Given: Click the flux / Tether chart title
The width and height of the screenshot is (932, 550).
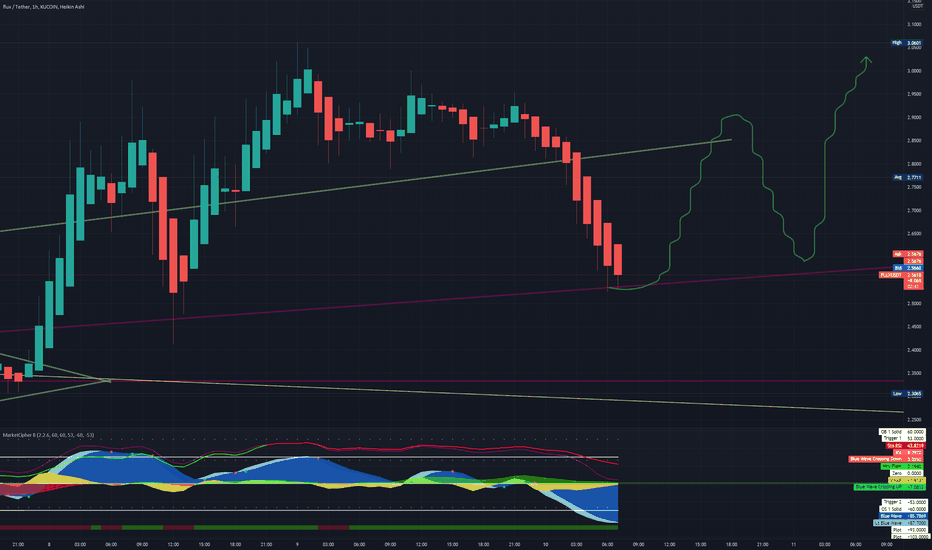Looking at the screenshot, I should (x=43, y=7).
